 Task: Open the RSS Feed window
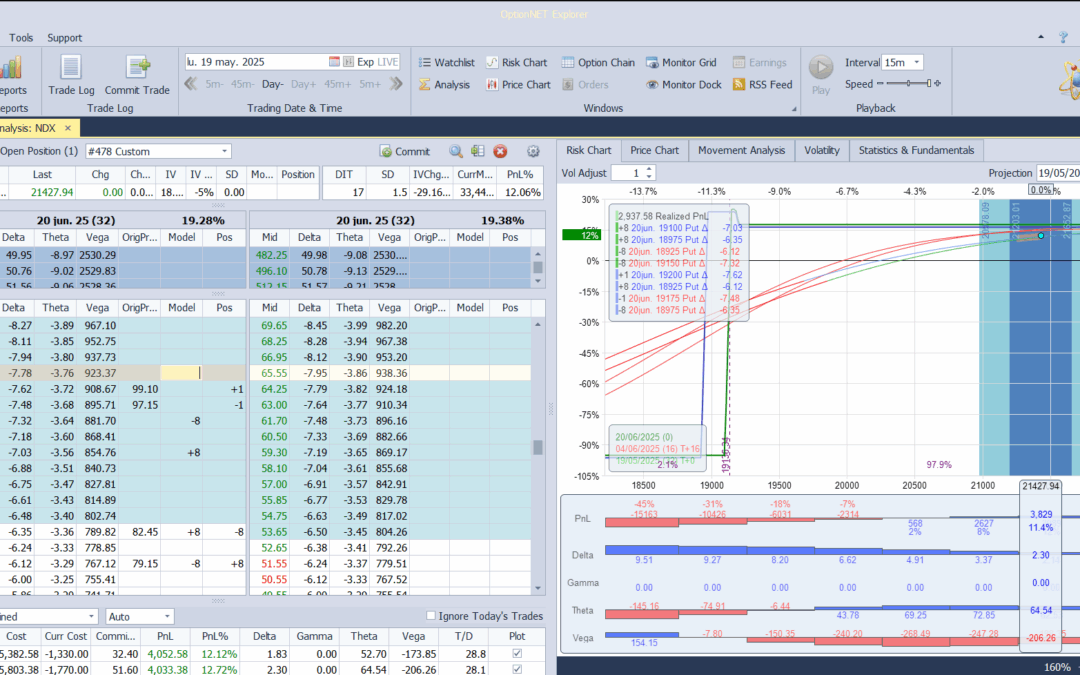(x=762, y=84)
